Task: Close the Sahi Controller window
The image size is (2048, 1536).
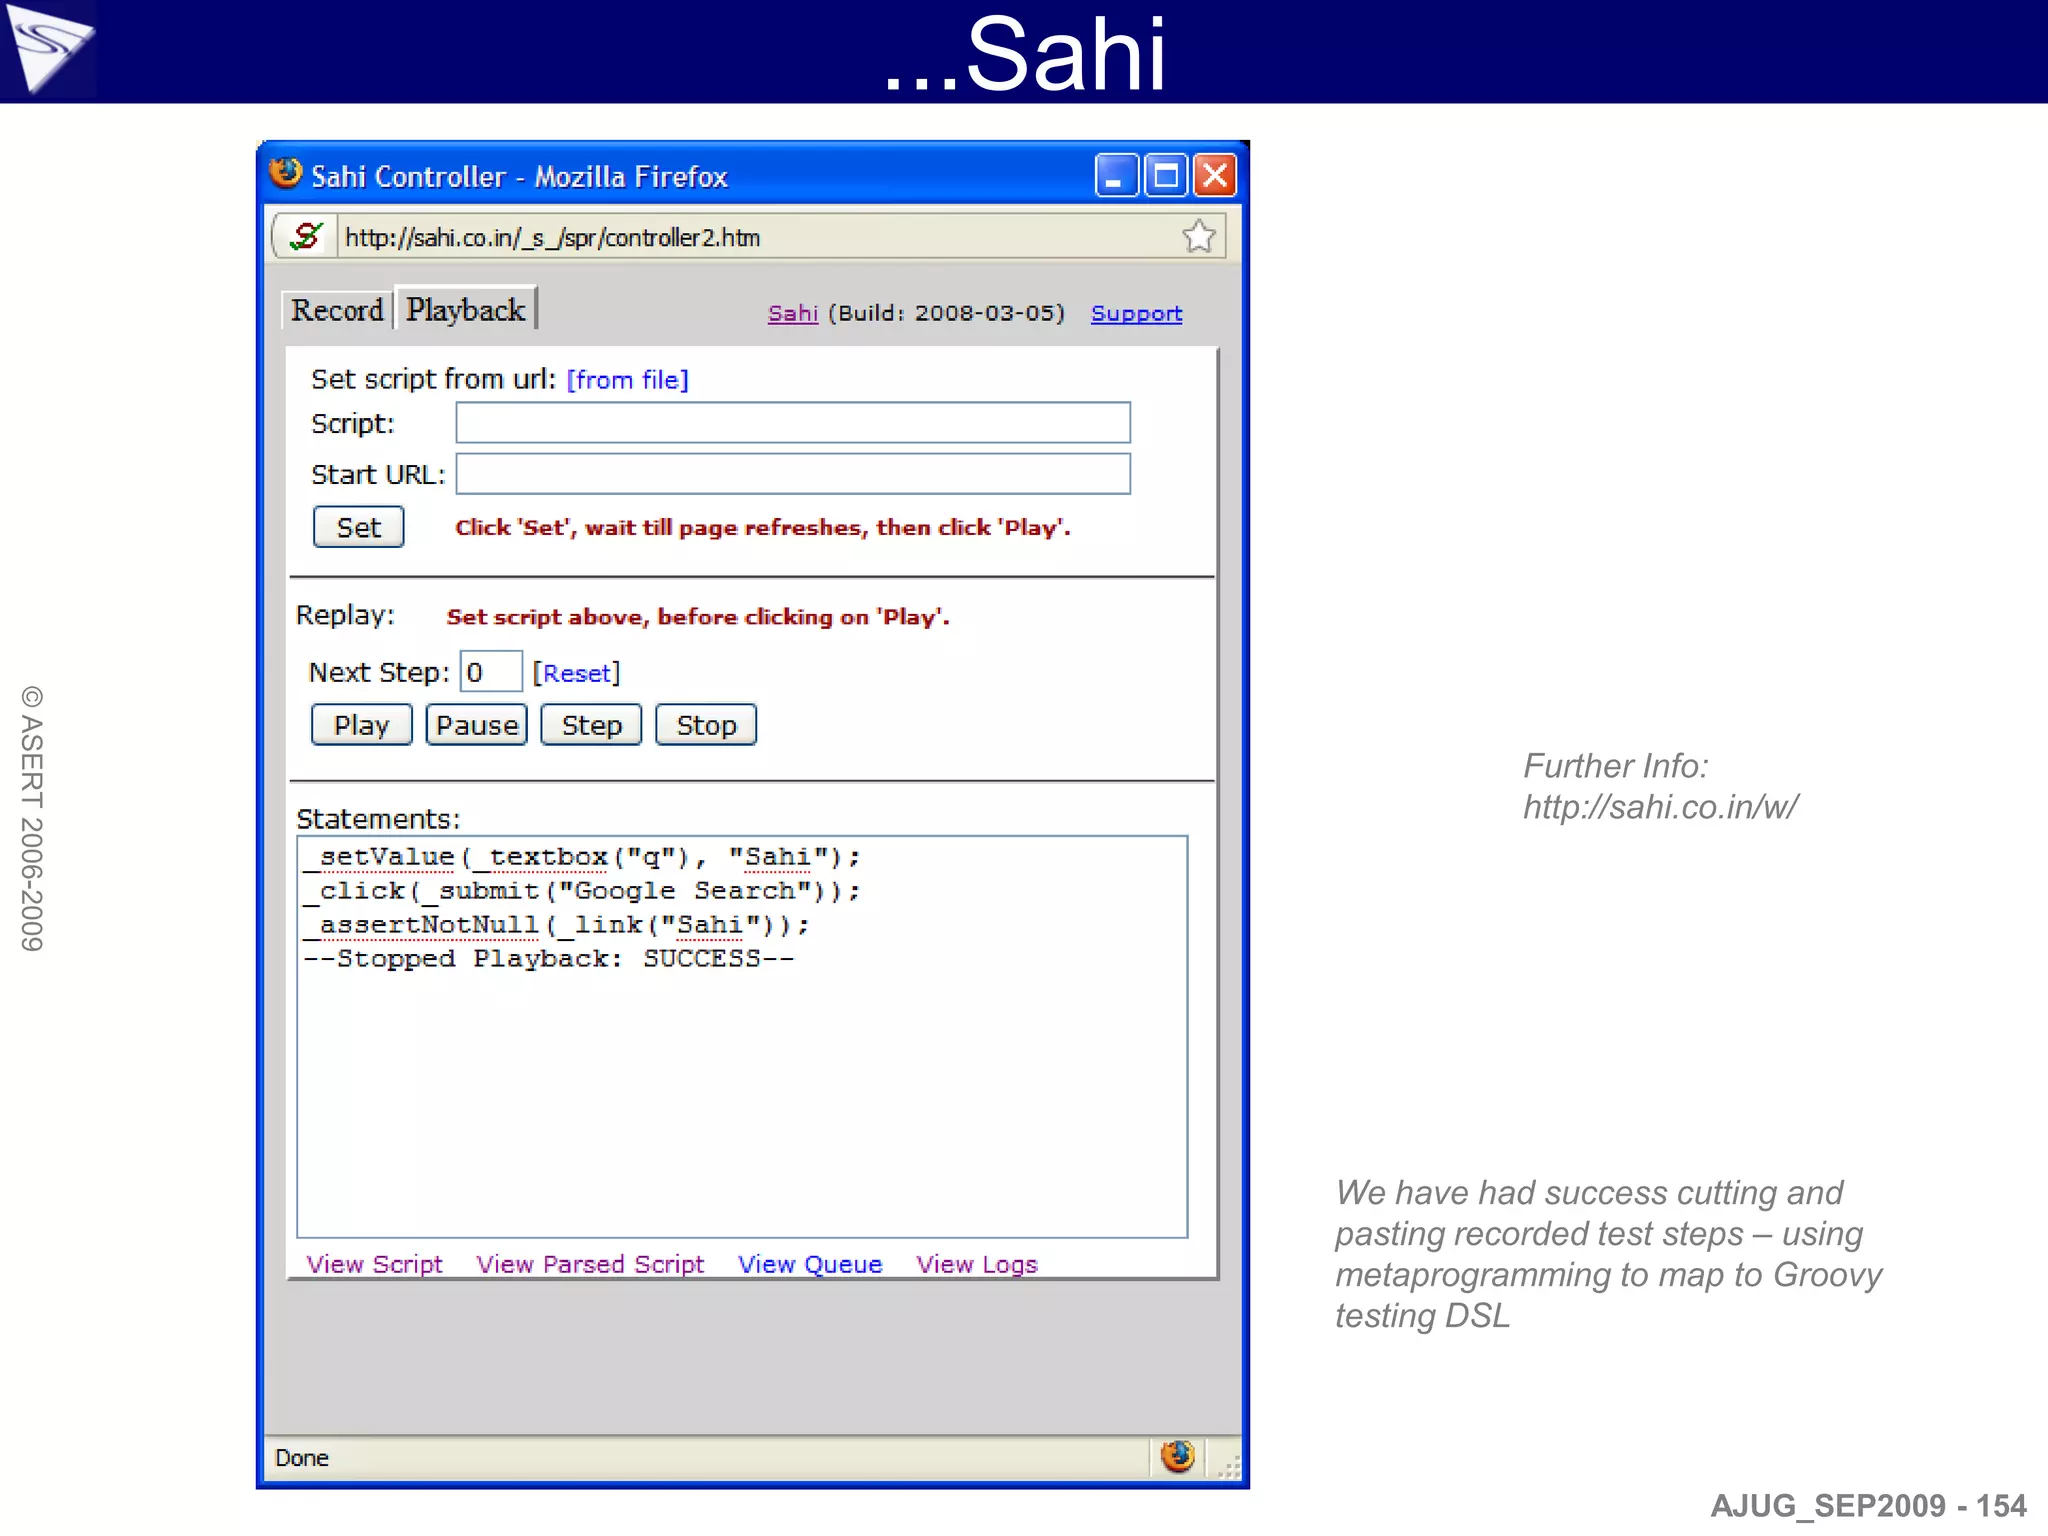Action: point(1215,176)
